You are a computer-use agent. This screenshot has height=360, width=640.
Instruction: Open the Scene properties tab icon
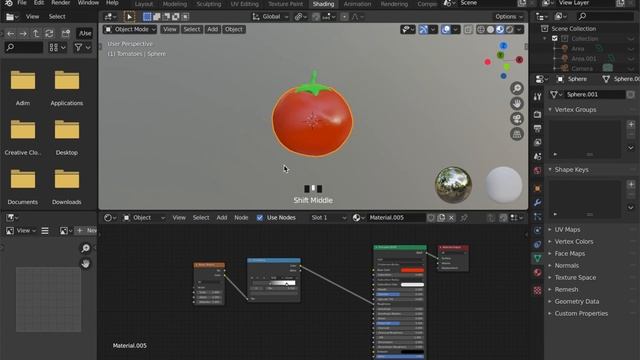click(537, 156)
